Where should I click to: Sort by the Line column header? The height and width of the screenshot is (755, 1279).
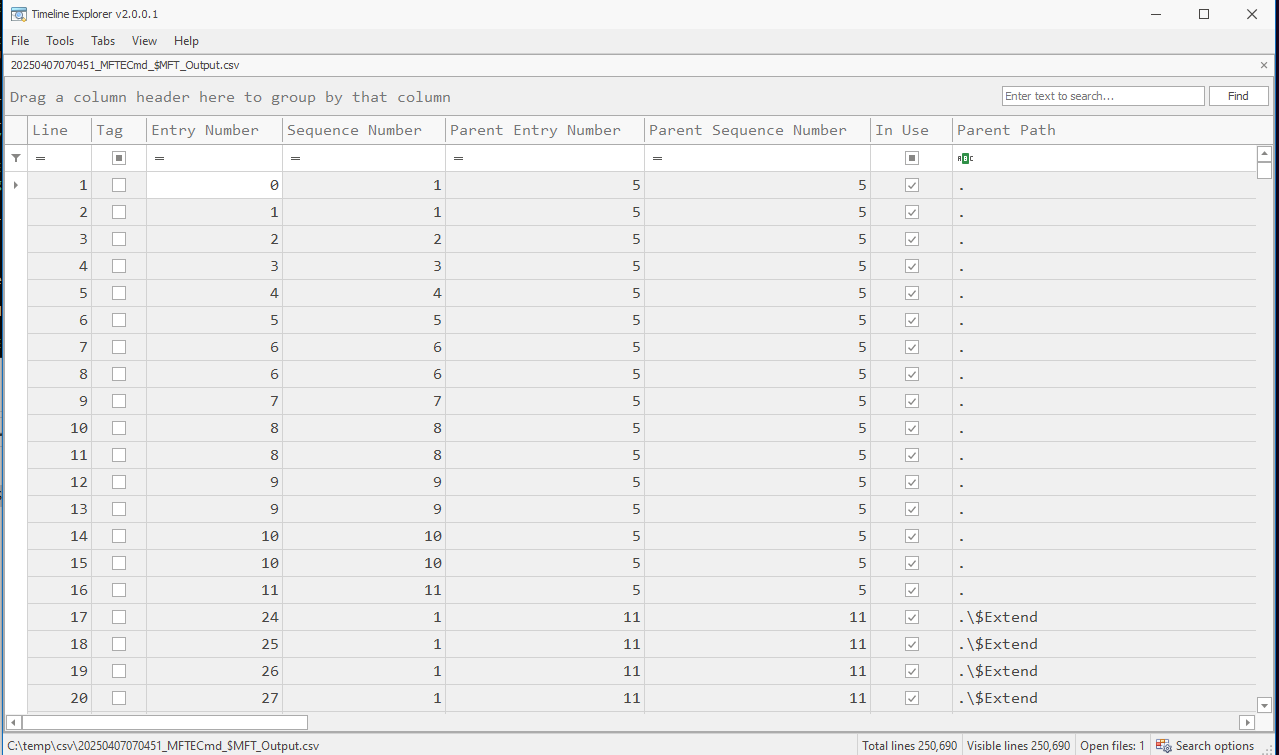tap(59, 130)
